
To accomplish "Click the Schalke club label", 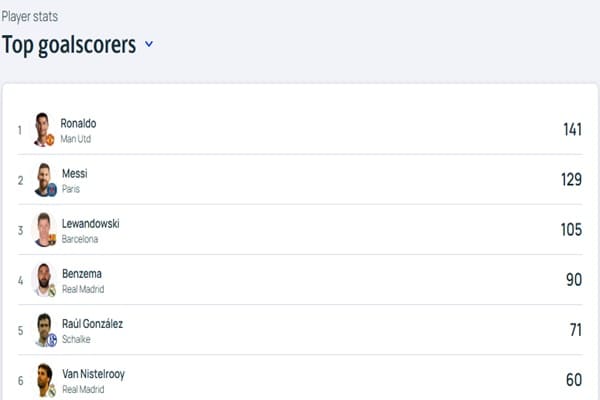I will (x=76, y=339).
